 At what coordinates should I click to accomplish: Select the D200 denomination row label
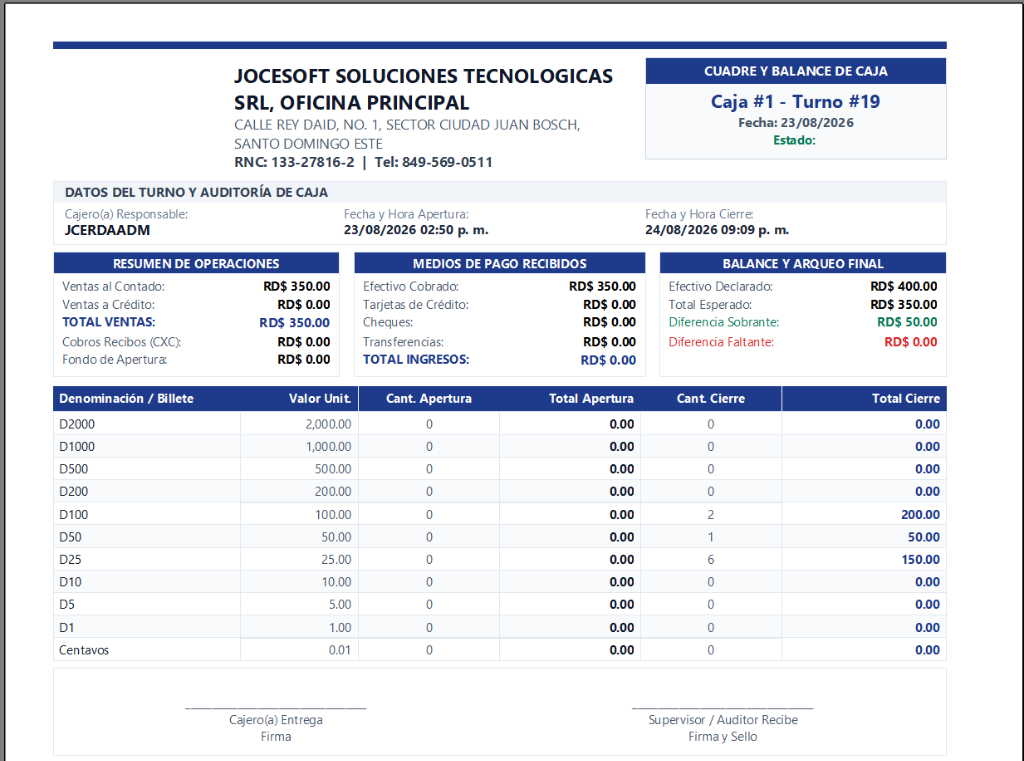coord(74,491)
